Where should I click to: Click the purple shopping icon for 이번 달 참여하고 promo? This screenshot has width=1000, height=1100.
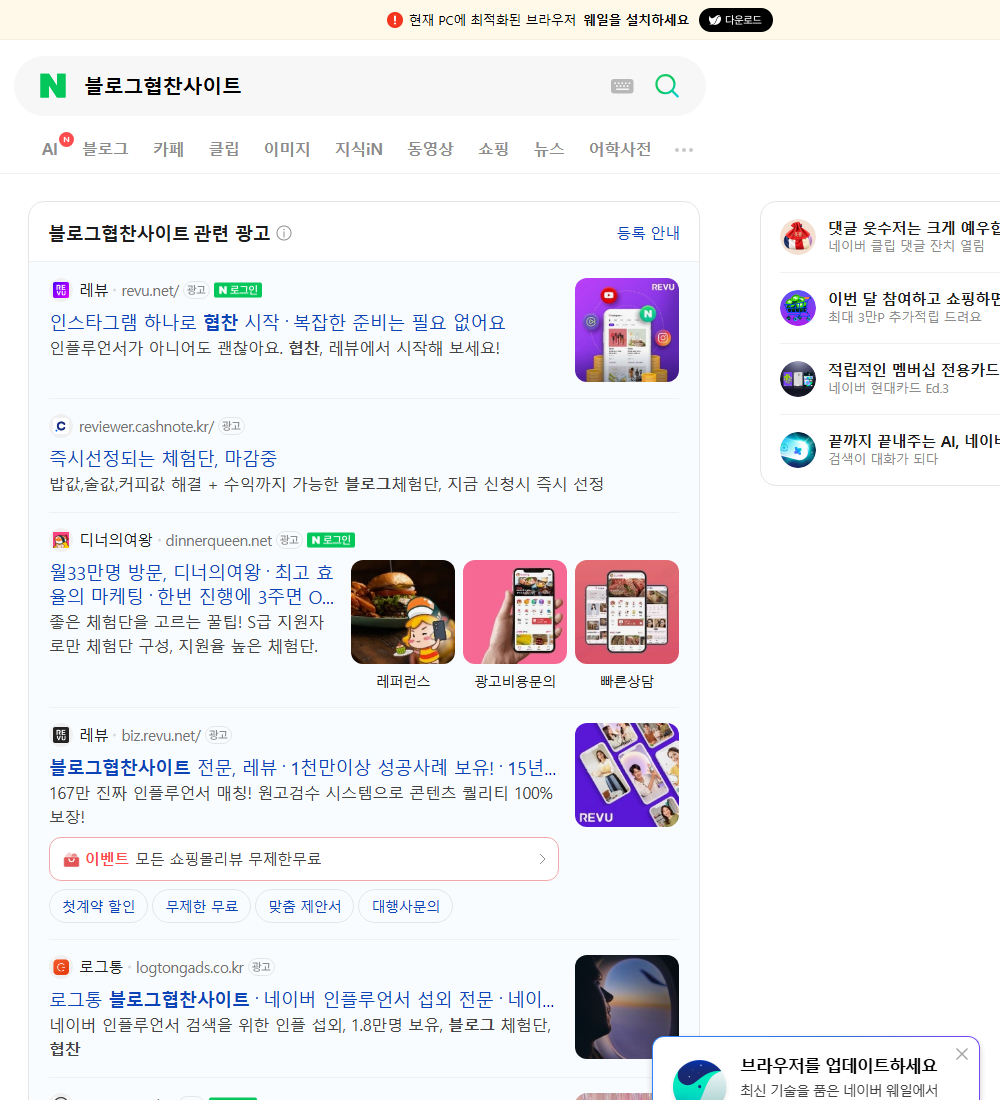(798, 307)
